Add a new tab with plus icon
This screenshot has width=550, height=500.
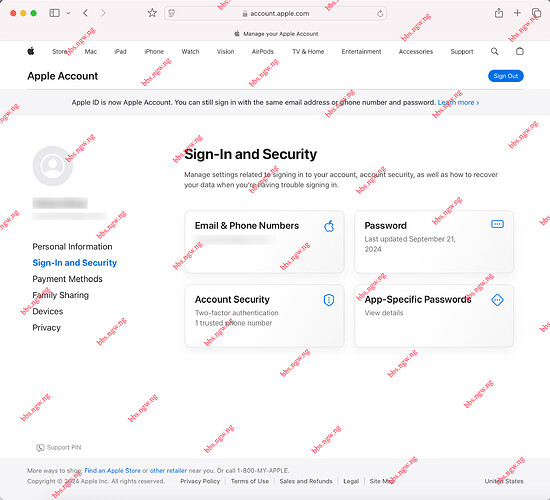point(517,13)
